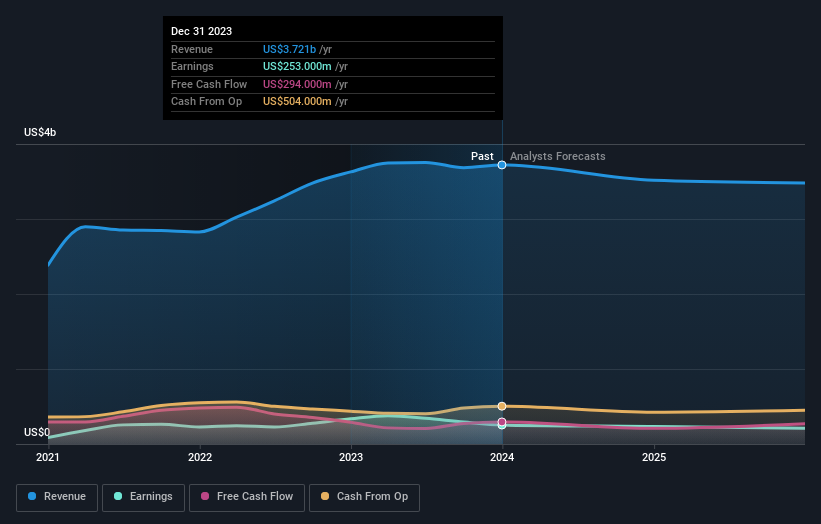Screen dimensions: 821x524
Task: Click the Dec 31 2023 tooltip date
Action: 202,31
